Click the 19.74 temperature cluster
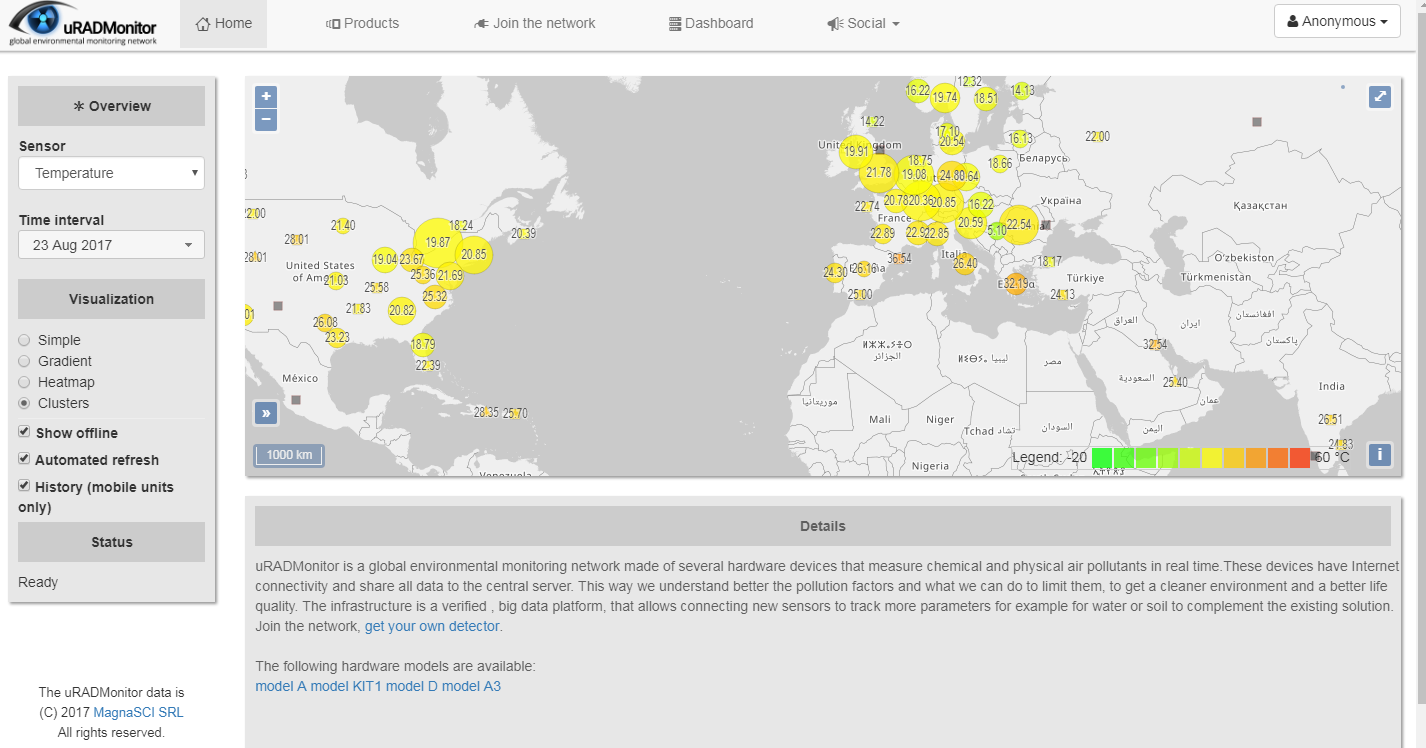 pyautogui.click(x=945, y=97)
